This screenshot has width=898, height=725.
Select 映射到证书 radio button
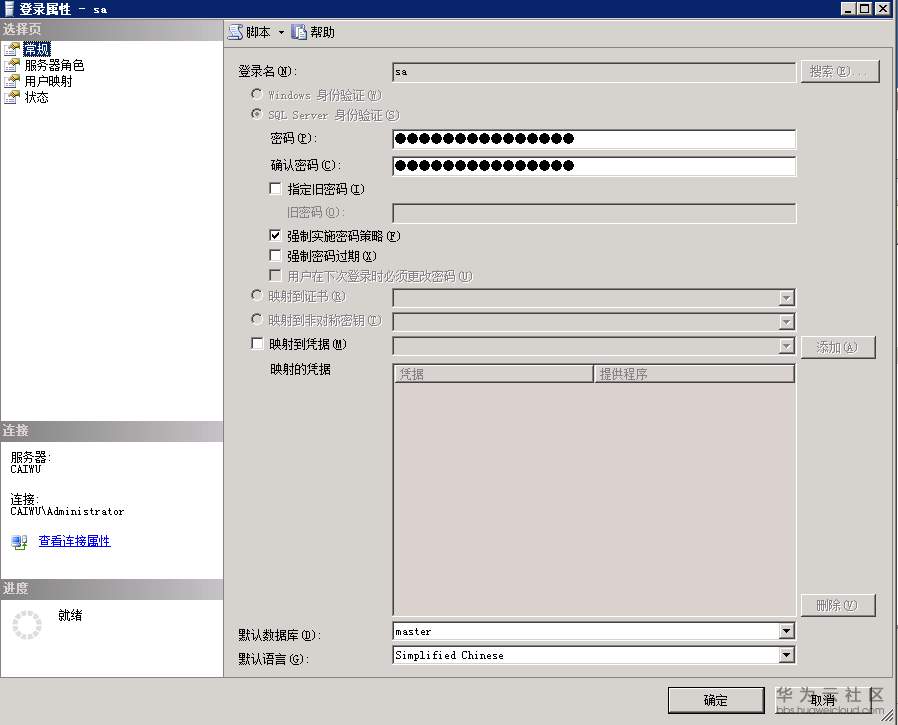(x=257, y=295)
